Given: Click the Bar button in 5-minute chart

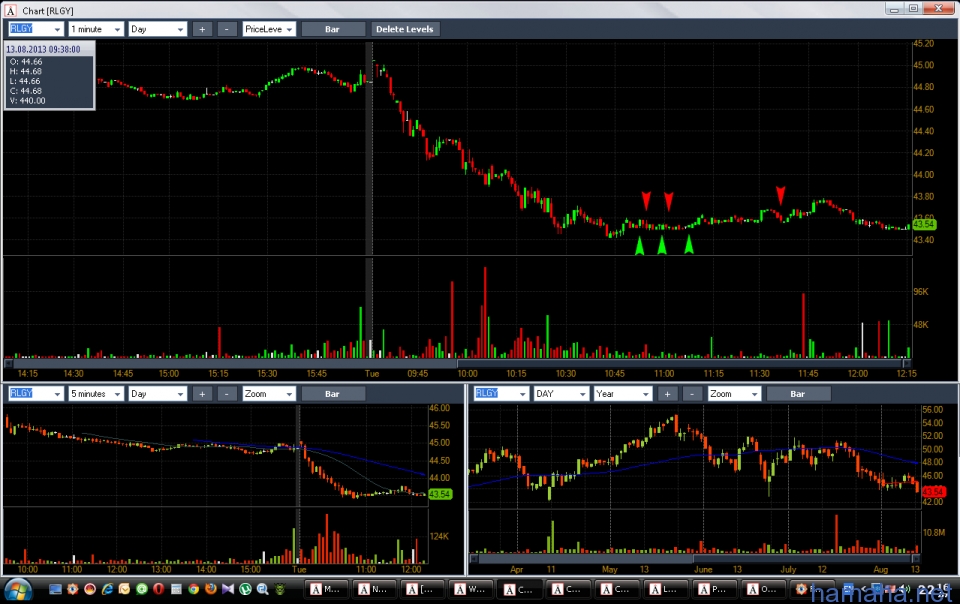Looking at the screenshot, I should click(332, 394).
